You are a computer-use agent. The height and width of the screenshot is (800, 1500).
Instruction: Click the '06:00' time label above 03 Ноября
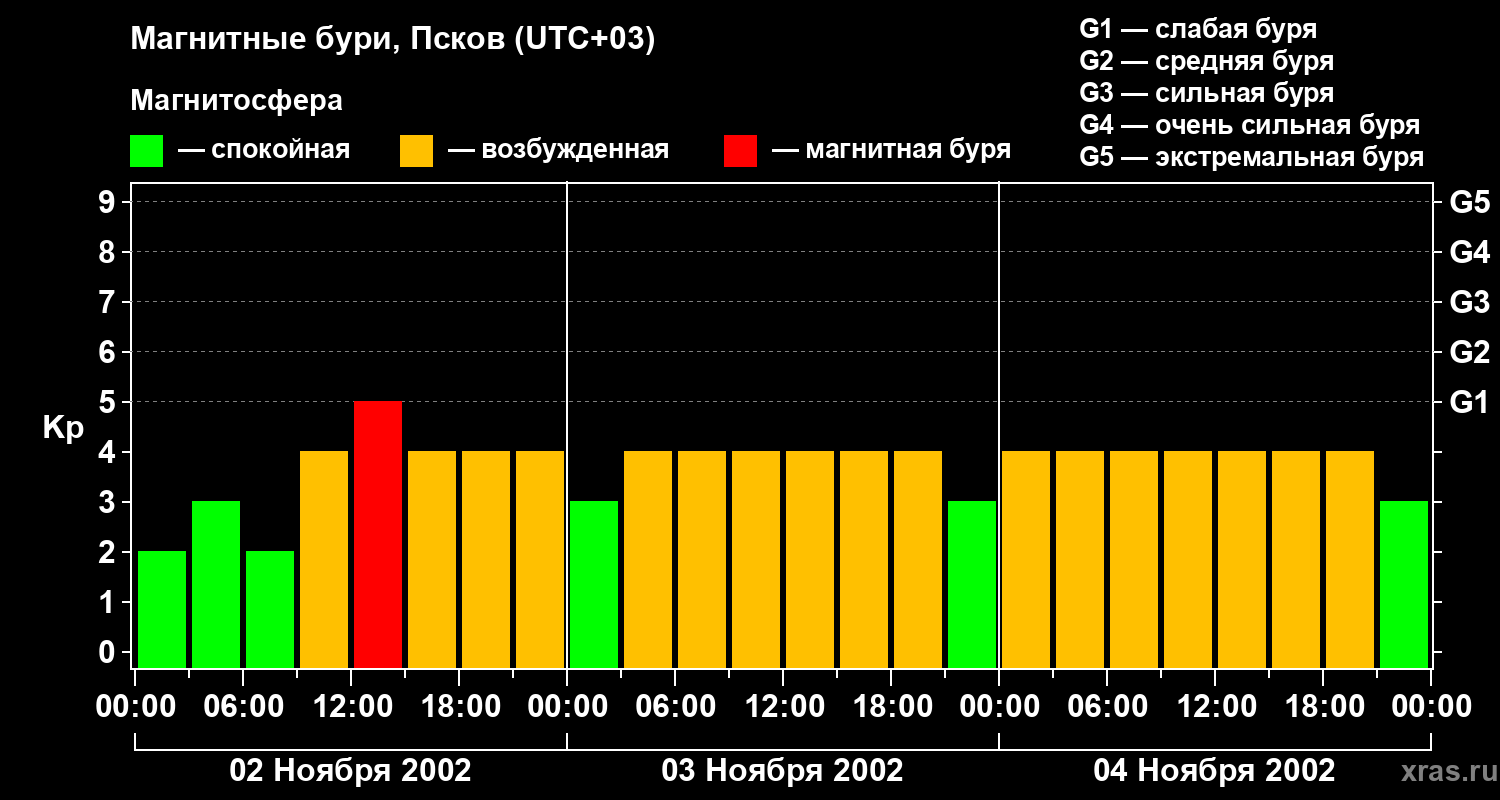tap(675, 706)
